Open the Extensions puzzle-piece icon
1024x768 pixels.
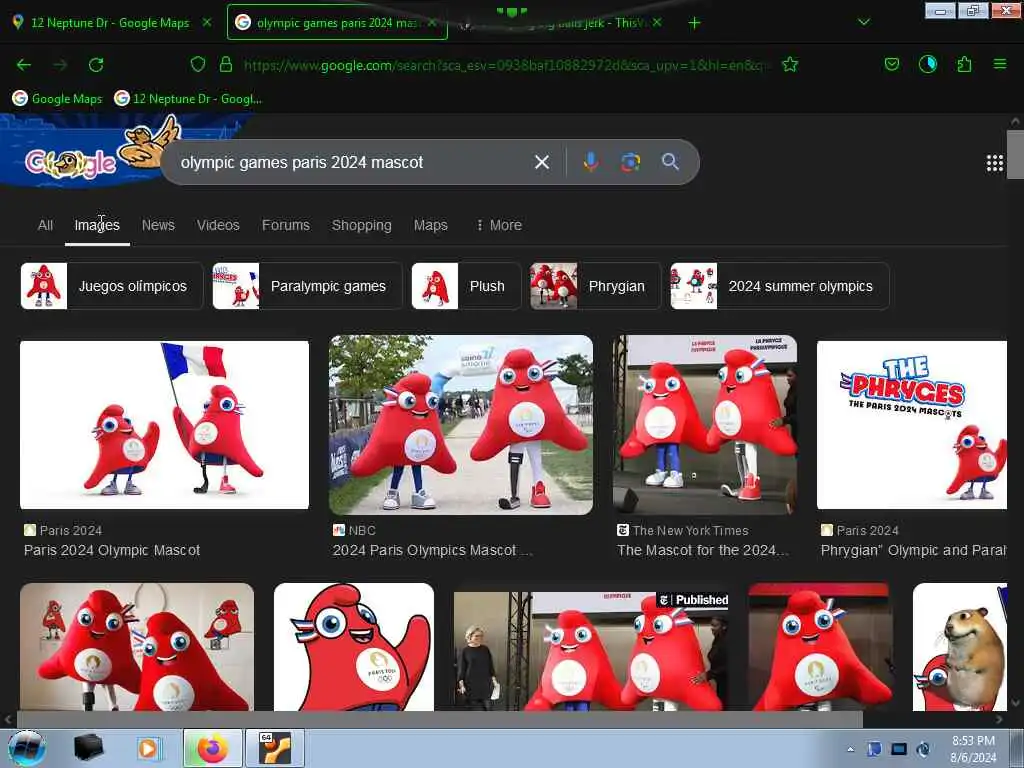coord(964,64)
